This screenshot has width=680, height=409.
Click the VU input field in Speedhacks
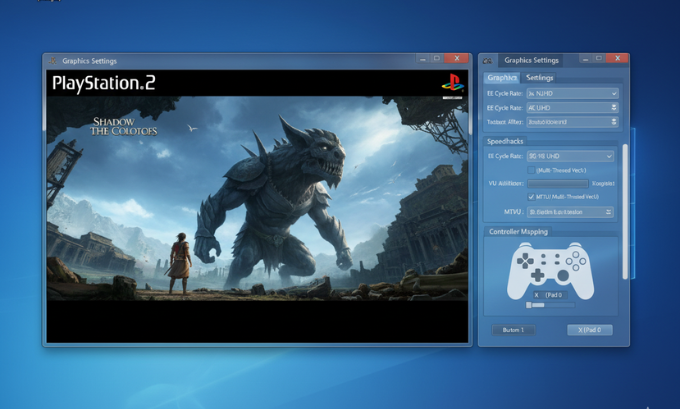557,184
